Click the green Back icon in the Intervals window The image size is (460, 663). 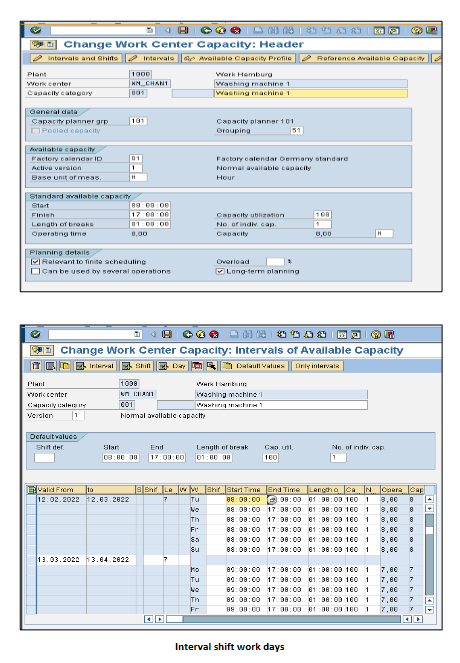pyautogui.click(x=187, y=334)
